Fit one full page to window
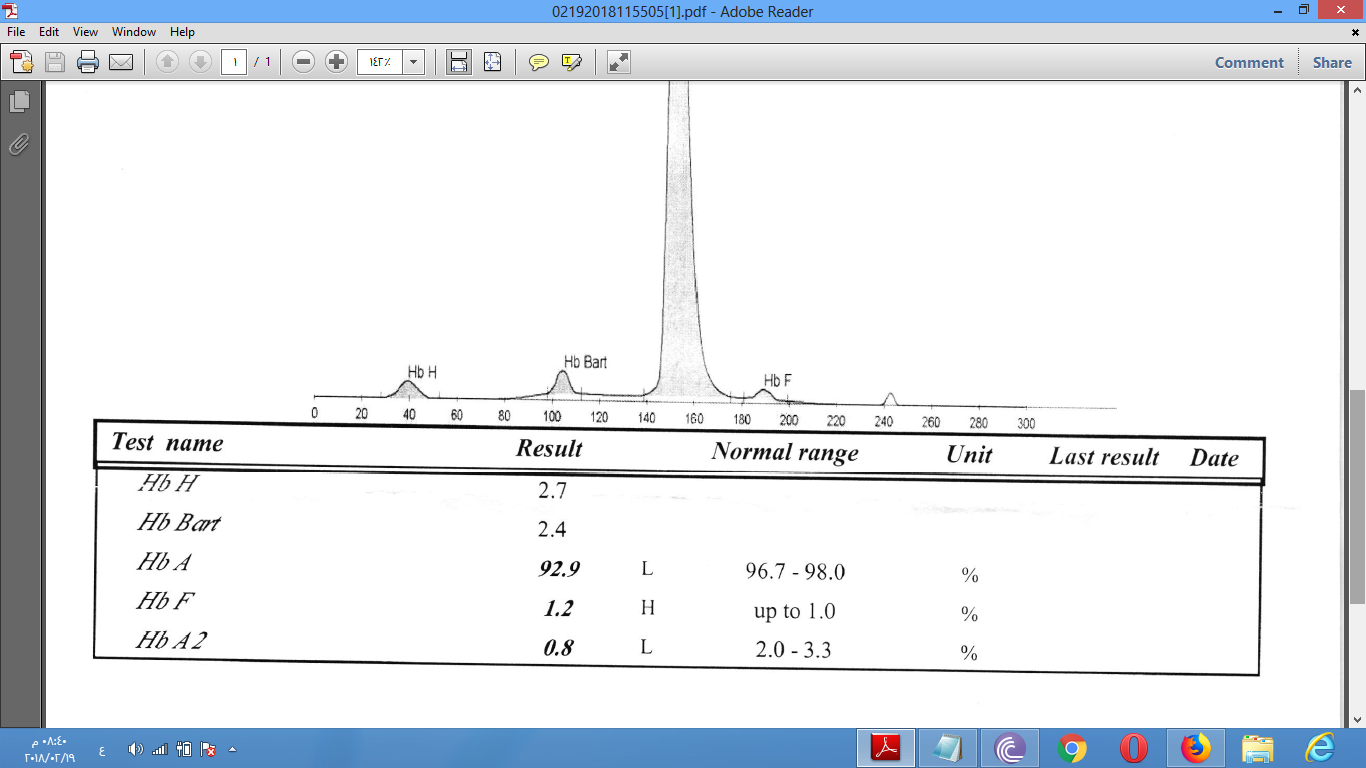This screenshot has width=1366, height=768. [x=492, y=62]
